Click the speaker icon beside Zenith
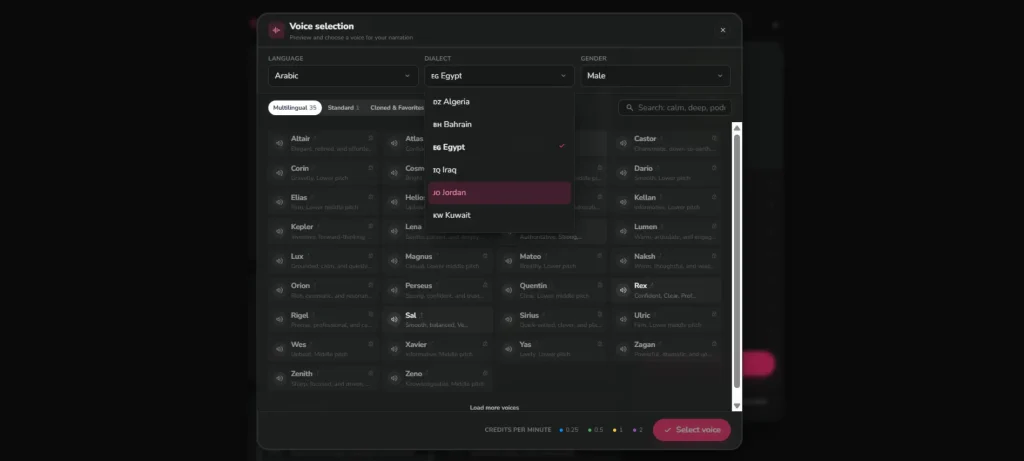This screenshot has width=1024, height=461. click(280, 379)
